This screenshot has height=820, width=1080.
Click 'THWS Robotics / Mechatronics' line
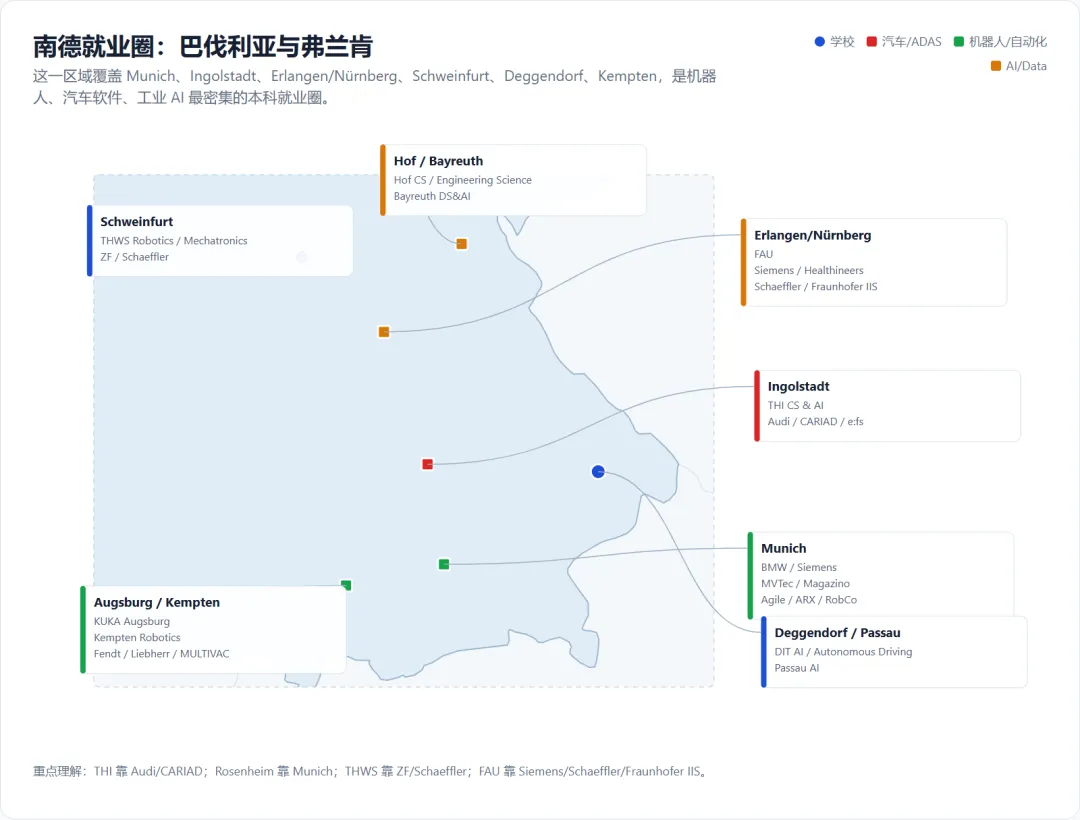tap(174, 240)
